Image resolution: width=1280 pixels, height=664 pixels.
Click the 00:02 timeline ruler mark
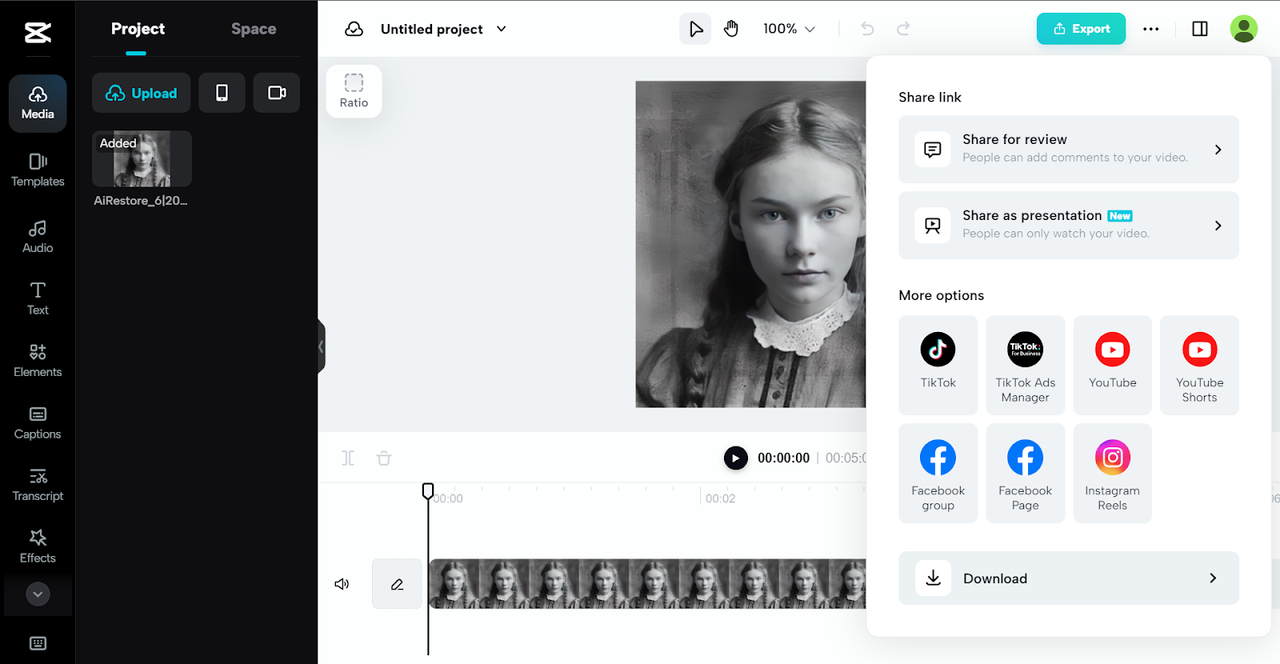720,498
